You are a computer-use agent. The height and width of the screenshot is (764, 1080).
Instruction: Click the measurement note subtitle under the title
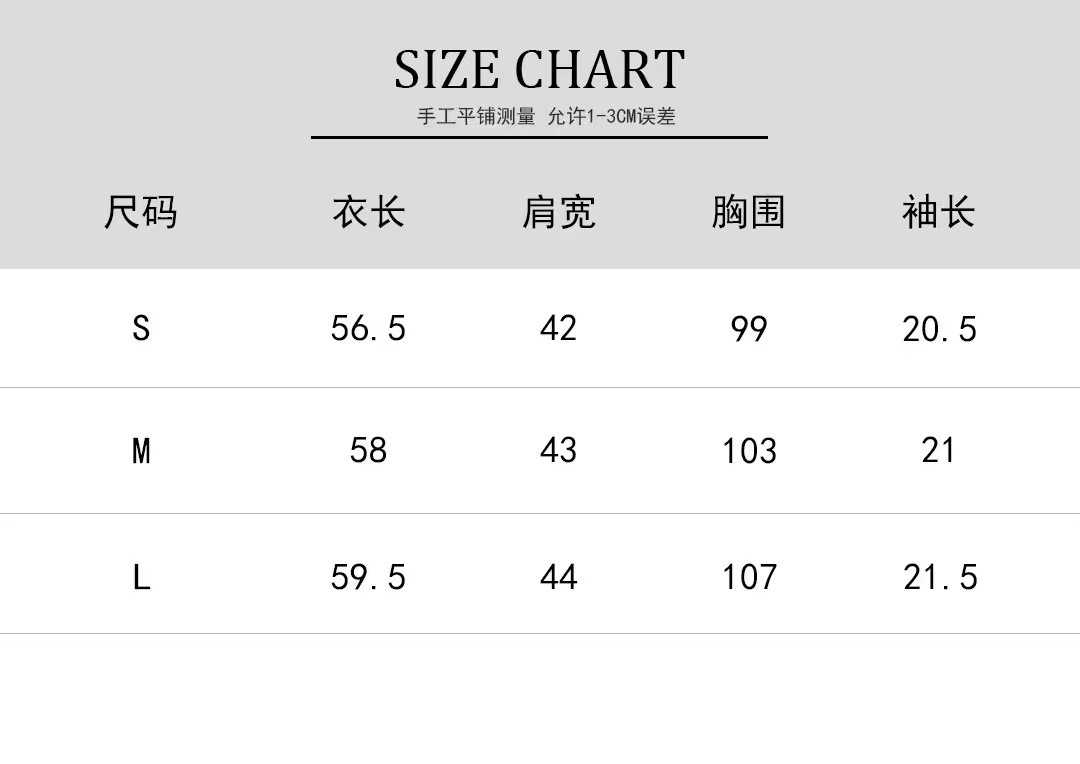546,116
